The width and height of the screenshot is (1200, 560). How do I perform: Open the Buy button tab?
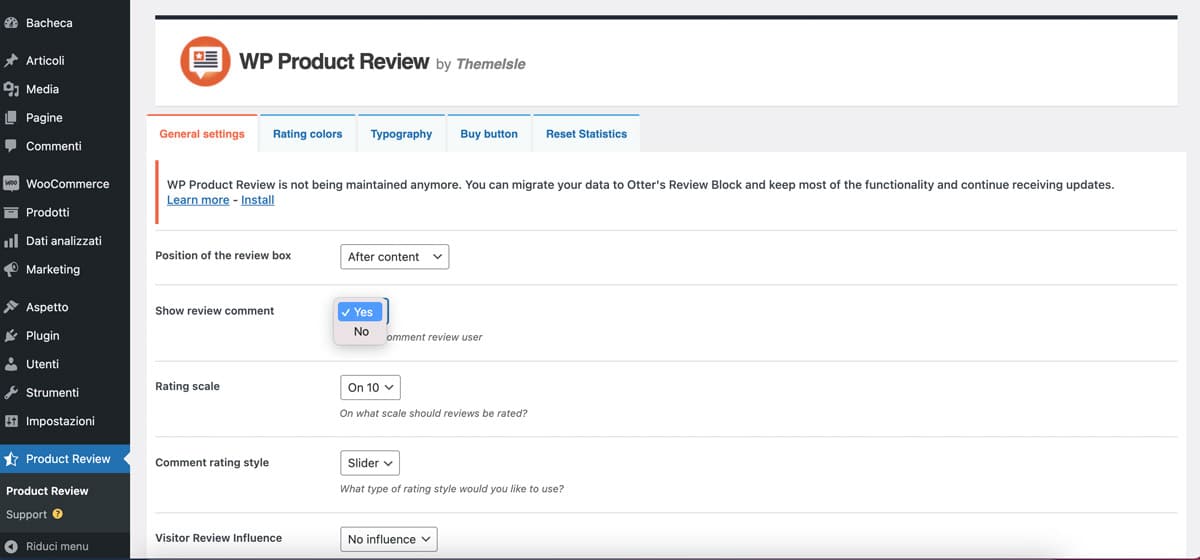489,134
